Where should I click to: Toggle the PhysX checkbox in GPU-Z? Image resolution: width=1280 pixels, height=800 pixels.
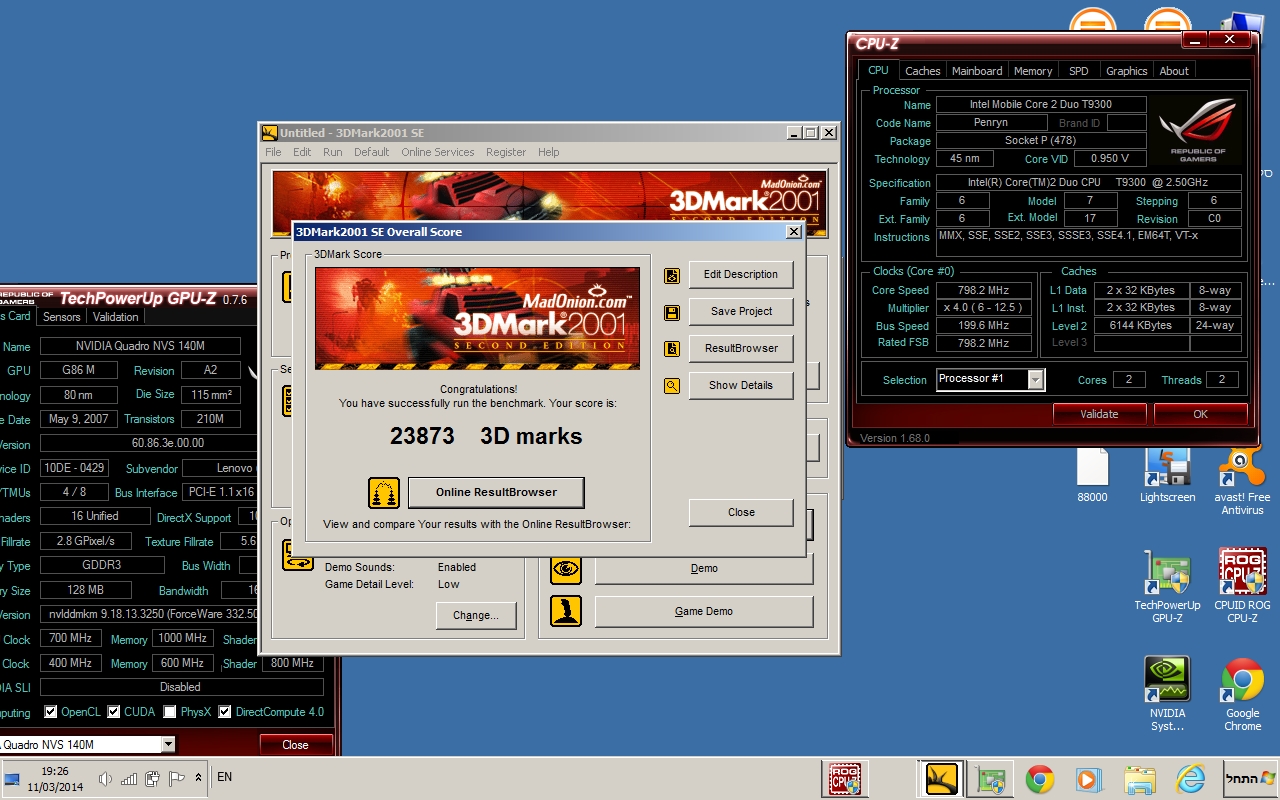coord(170,712)
